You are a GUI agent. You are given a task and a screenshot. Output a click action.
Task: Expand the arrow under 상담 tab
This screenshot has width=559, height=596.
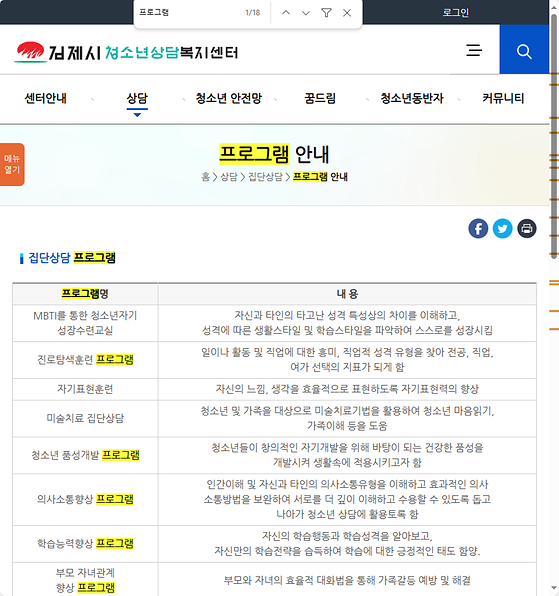(137, 114)
